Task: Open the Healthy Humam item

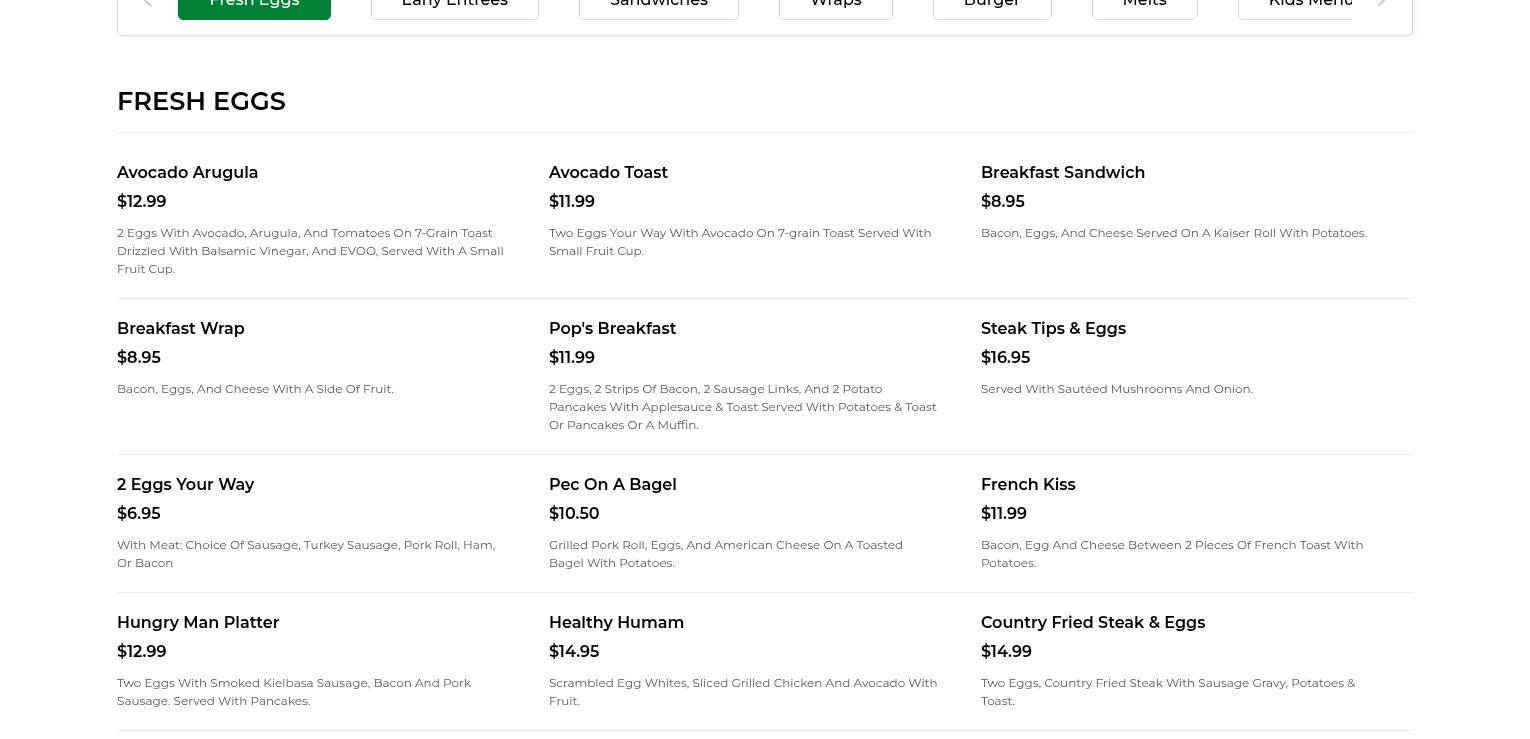Action: [616, 623]
